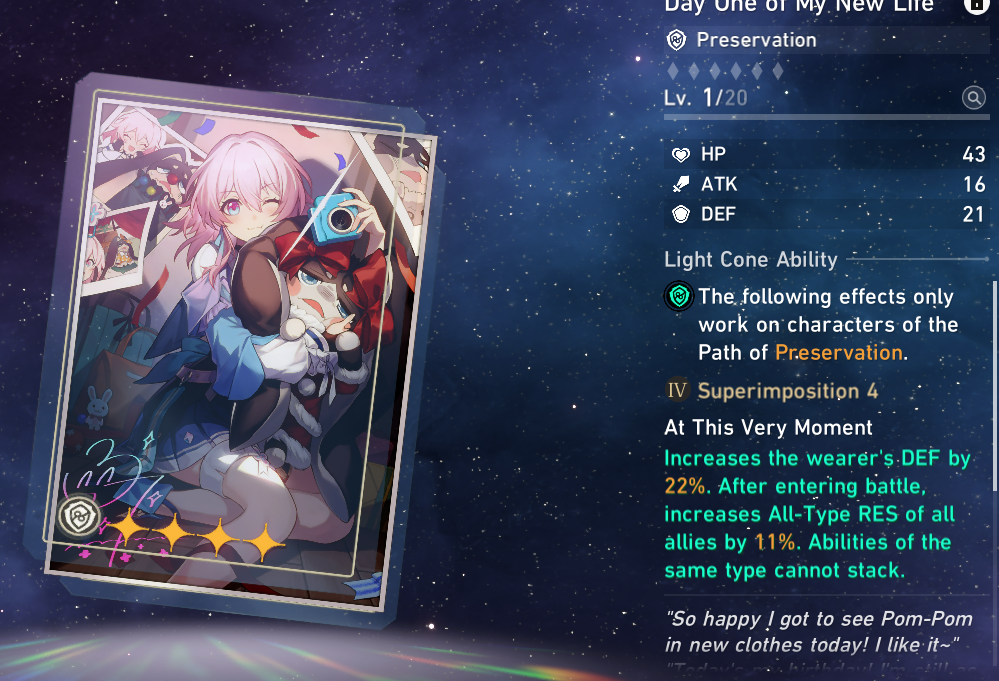The height and width of the screenshot is (681, 999).
Task: Click the HP heart icon
Action: 681,154
